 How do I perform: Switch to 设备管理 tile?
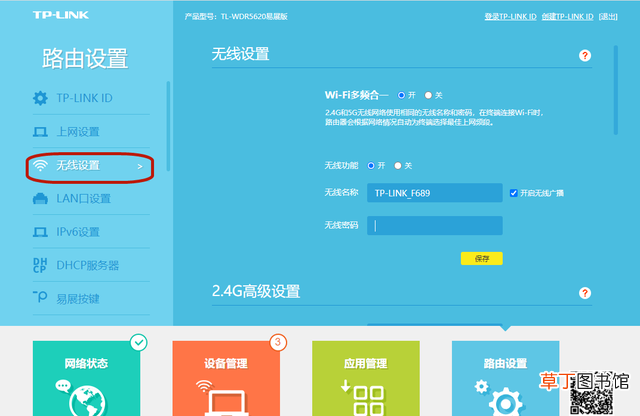point(226,378)
